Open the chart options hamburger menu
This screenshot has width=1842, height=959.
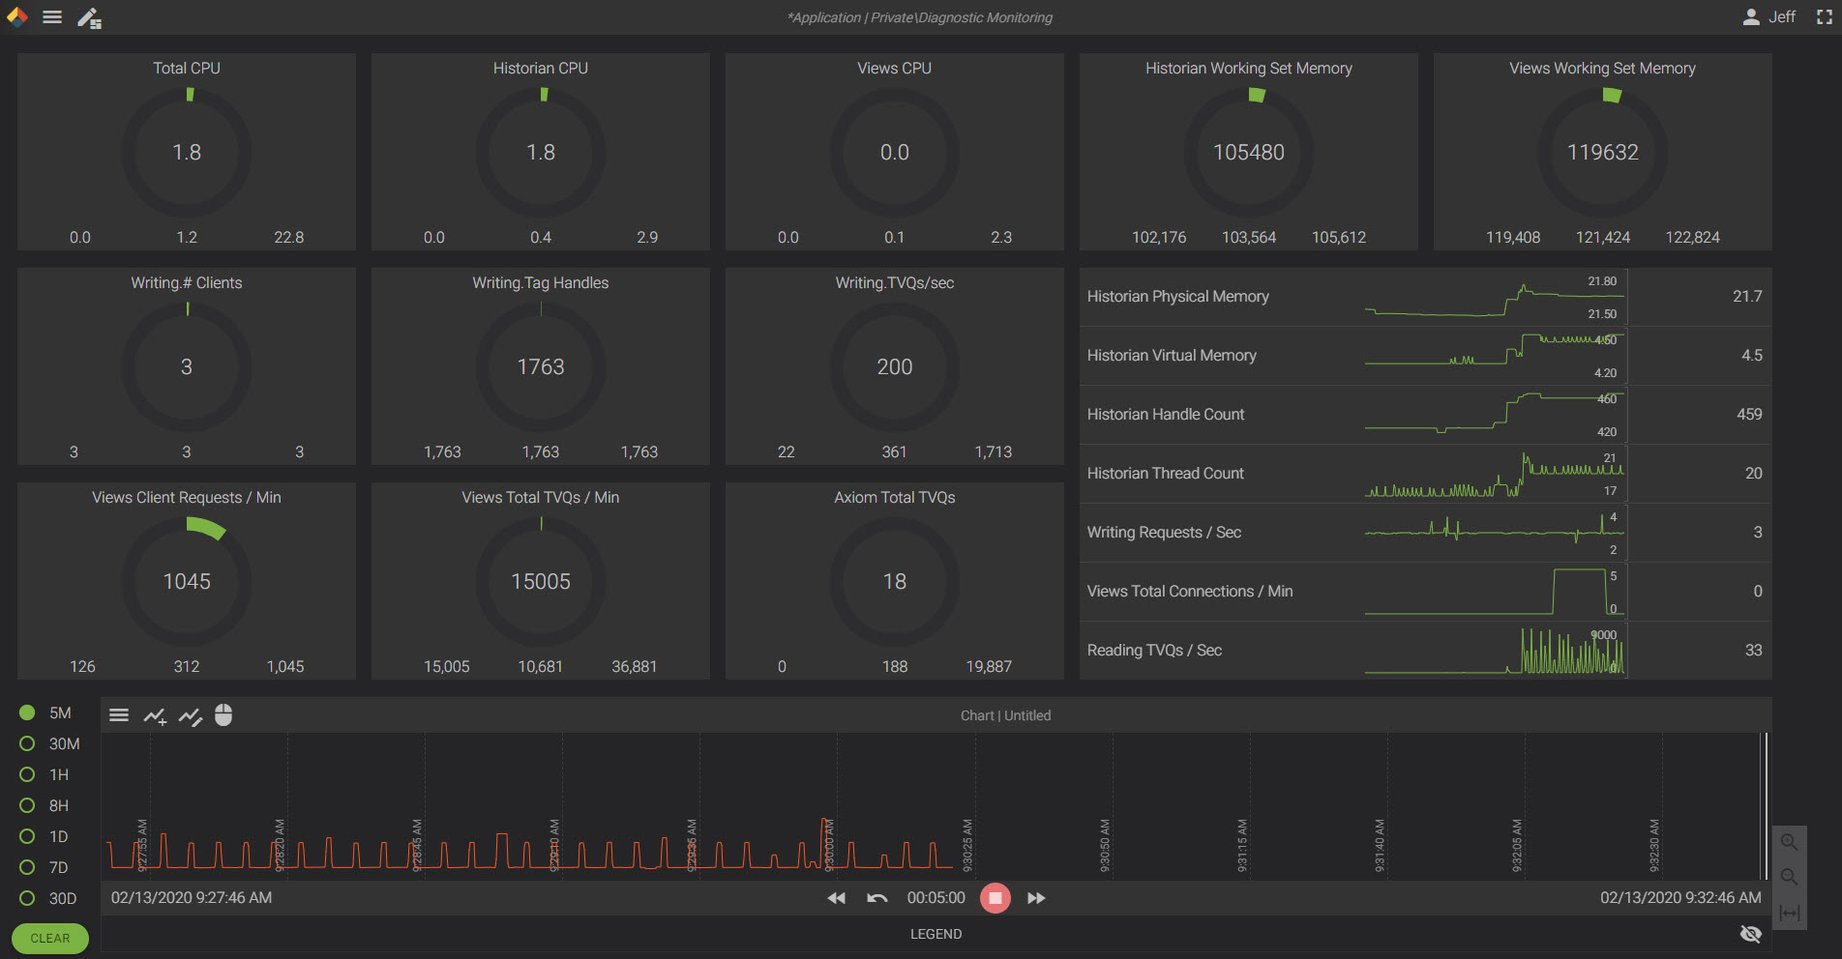pyautogui.click(x=118, y=715)
